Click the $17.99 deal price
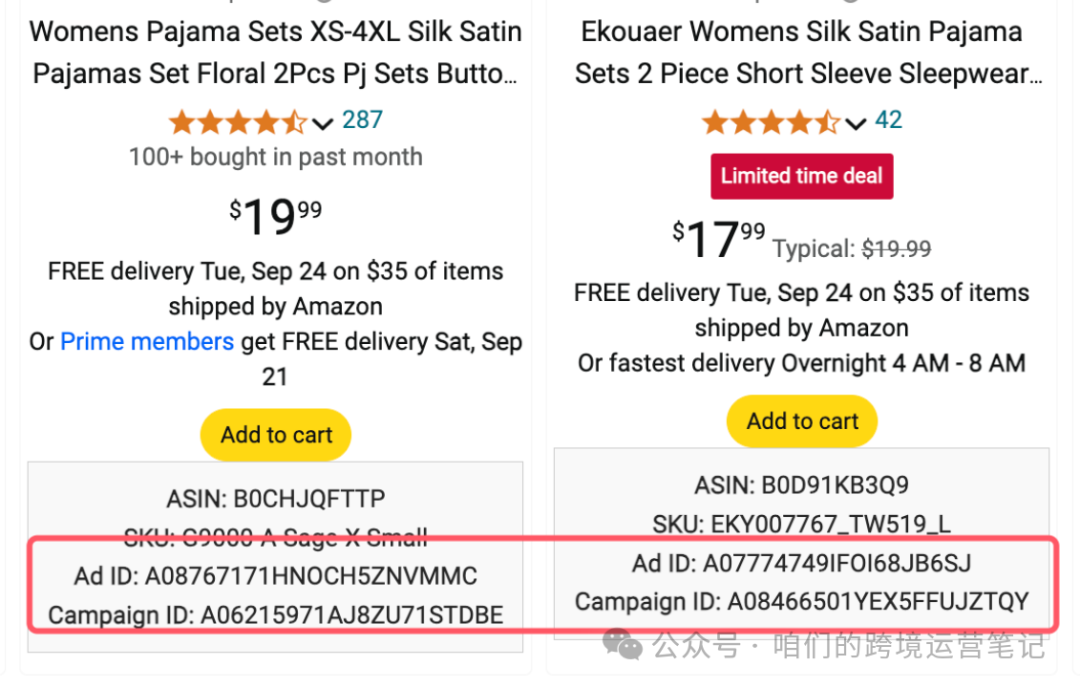The image size is (1080, 688). [x=719, y=239]
